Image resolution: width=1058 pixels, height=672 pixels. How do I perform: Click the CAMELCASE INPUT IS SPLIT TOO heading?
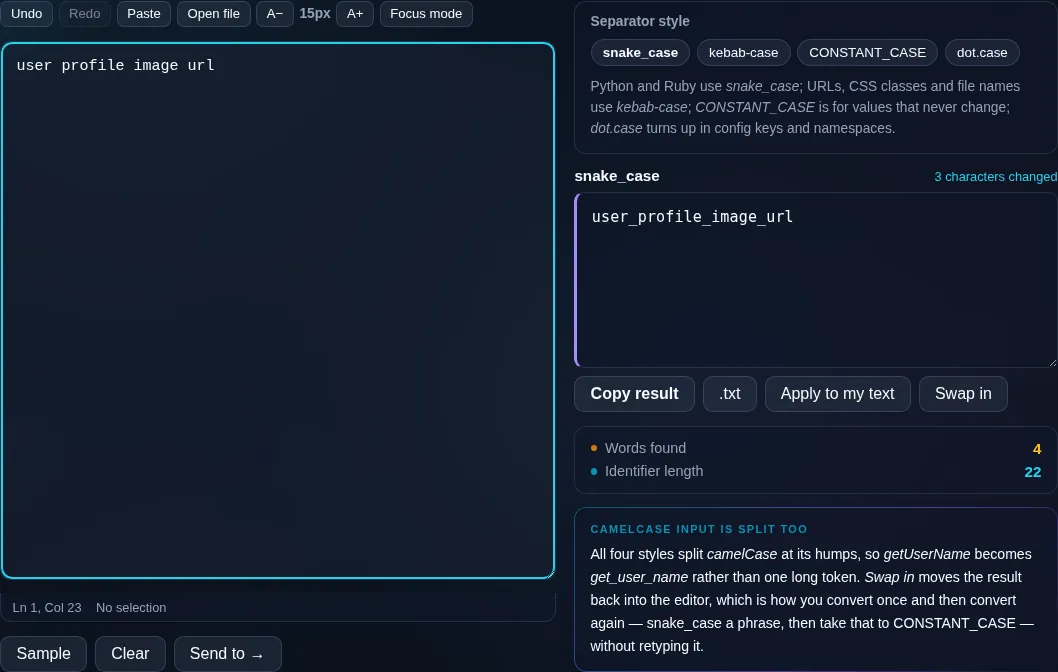click(x=698, y=529)
